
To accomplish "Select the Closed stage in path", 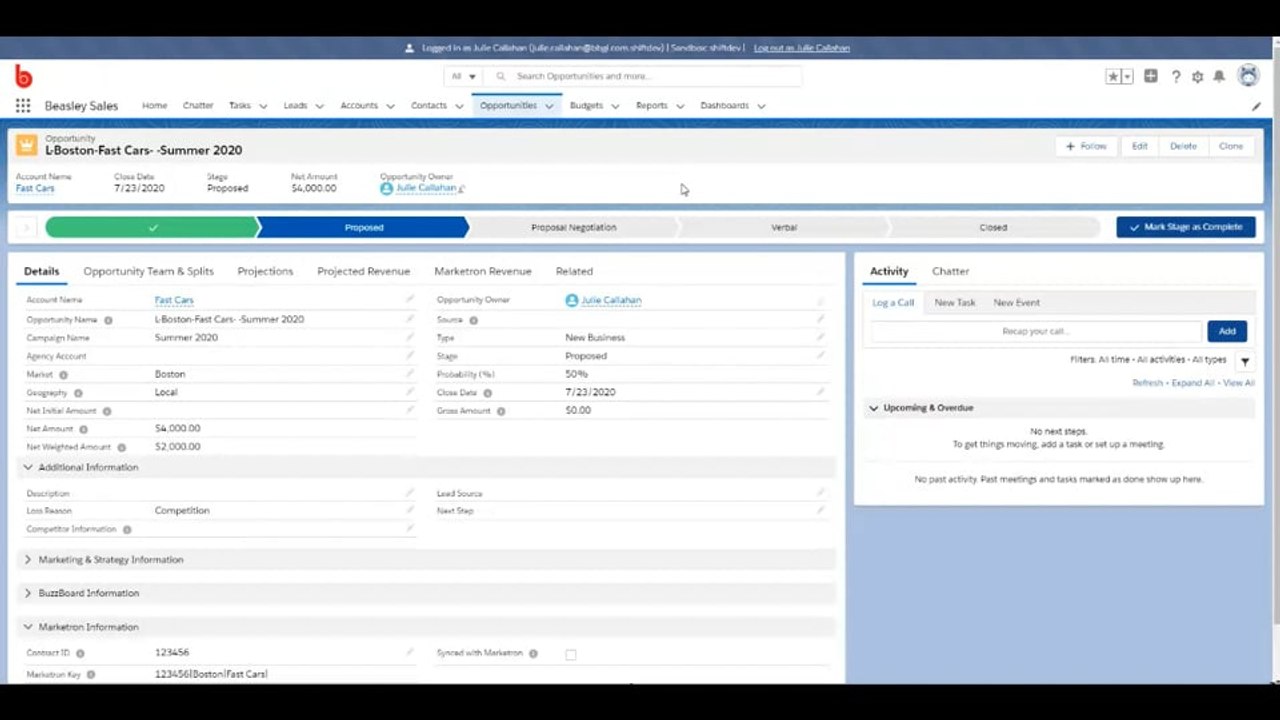I will click(993, 227).
